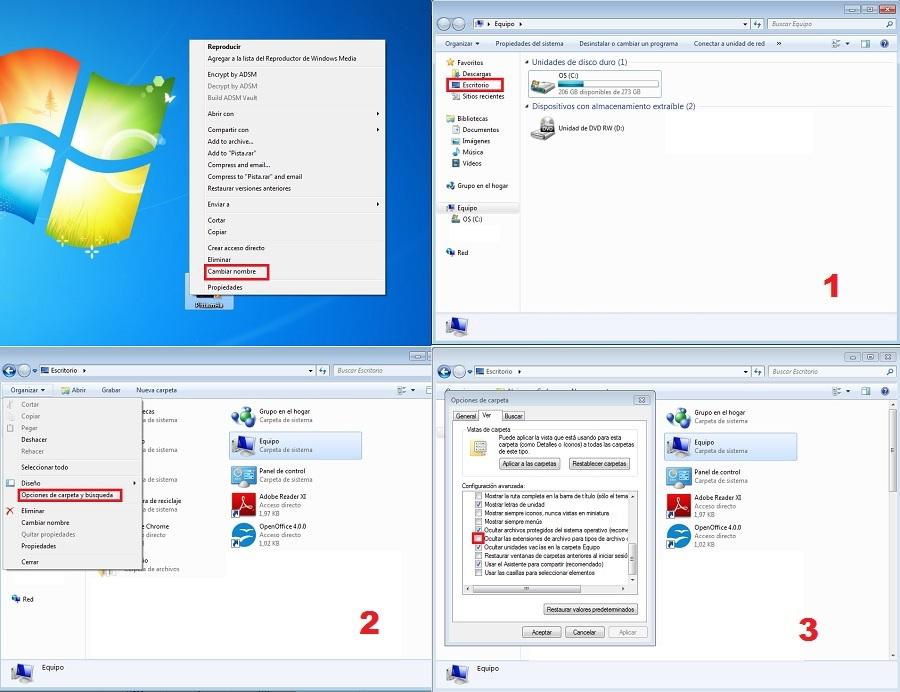Open the DVD RW (D:) drive icon
Image resolution: width=900 pixels, height=692 pixels.
(543, 129)
